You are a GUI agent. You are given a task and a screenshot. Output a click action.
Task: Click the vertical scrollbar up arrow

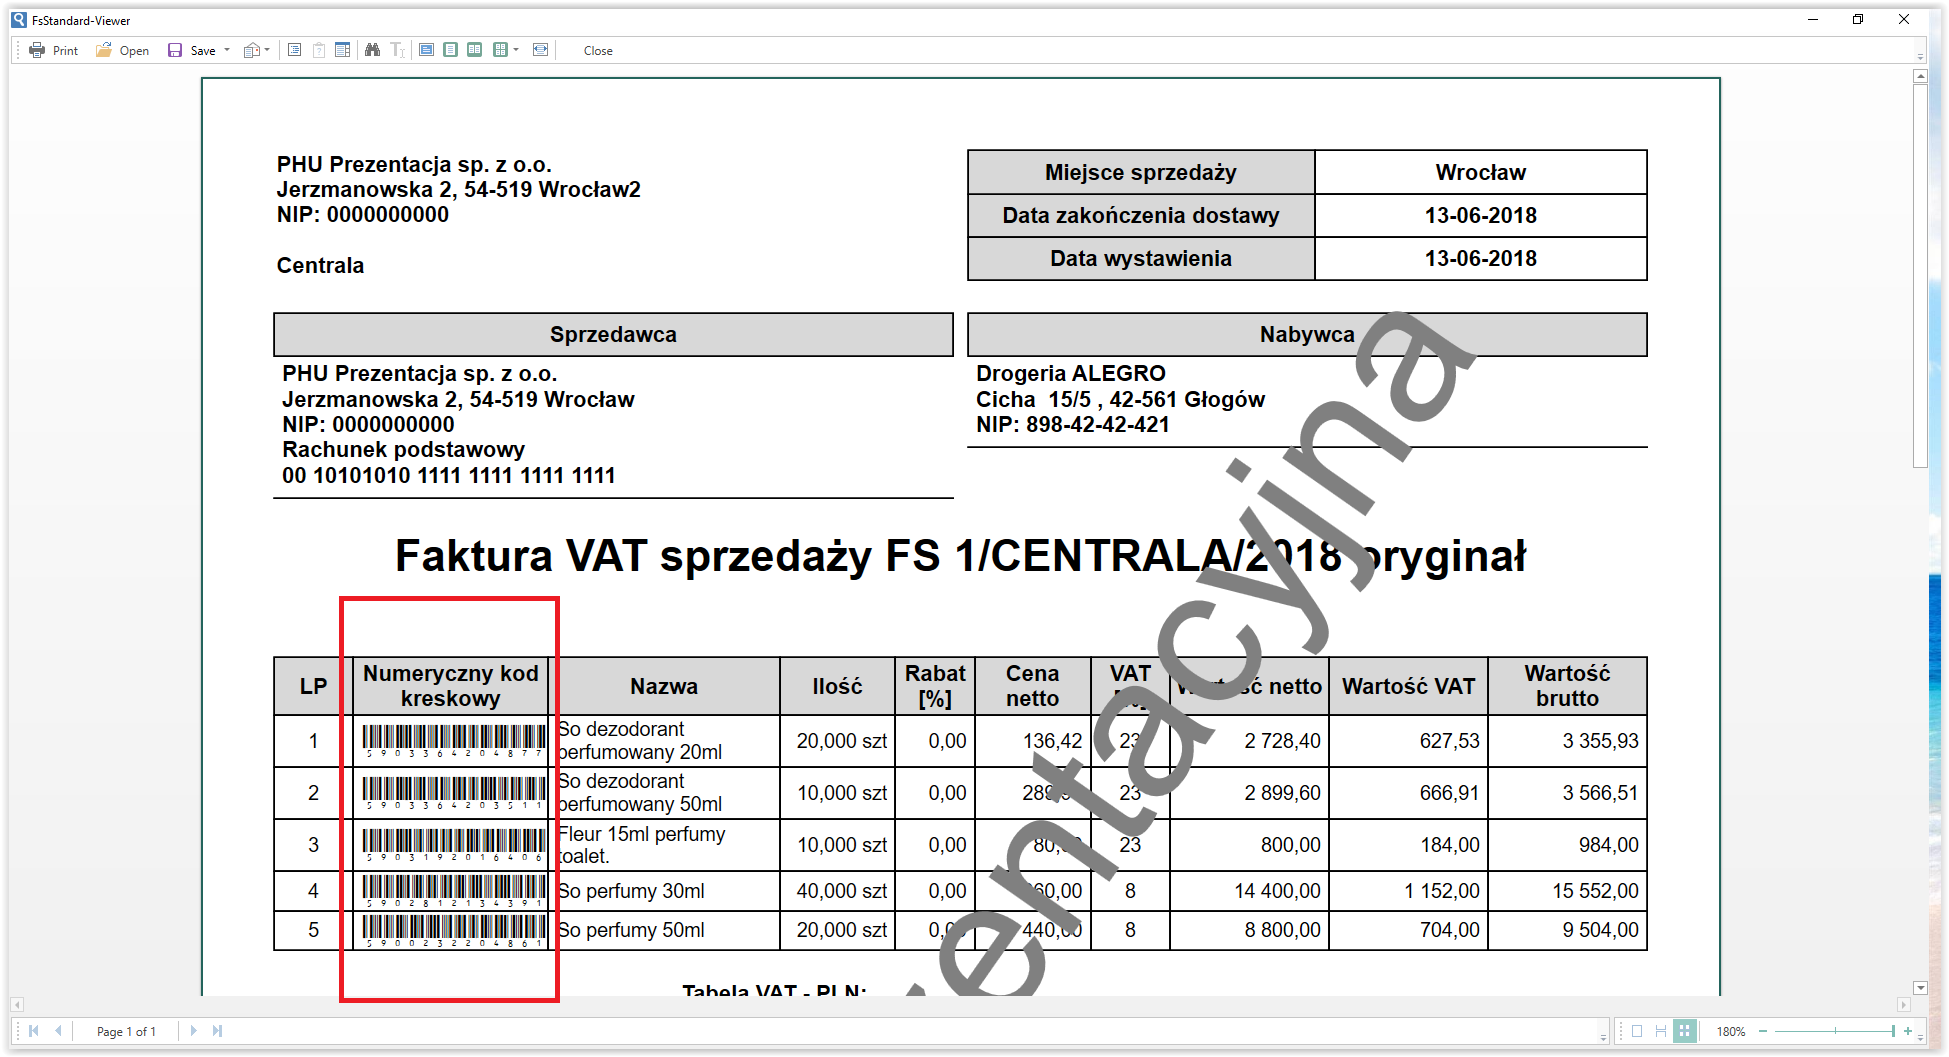(1920, 76)
